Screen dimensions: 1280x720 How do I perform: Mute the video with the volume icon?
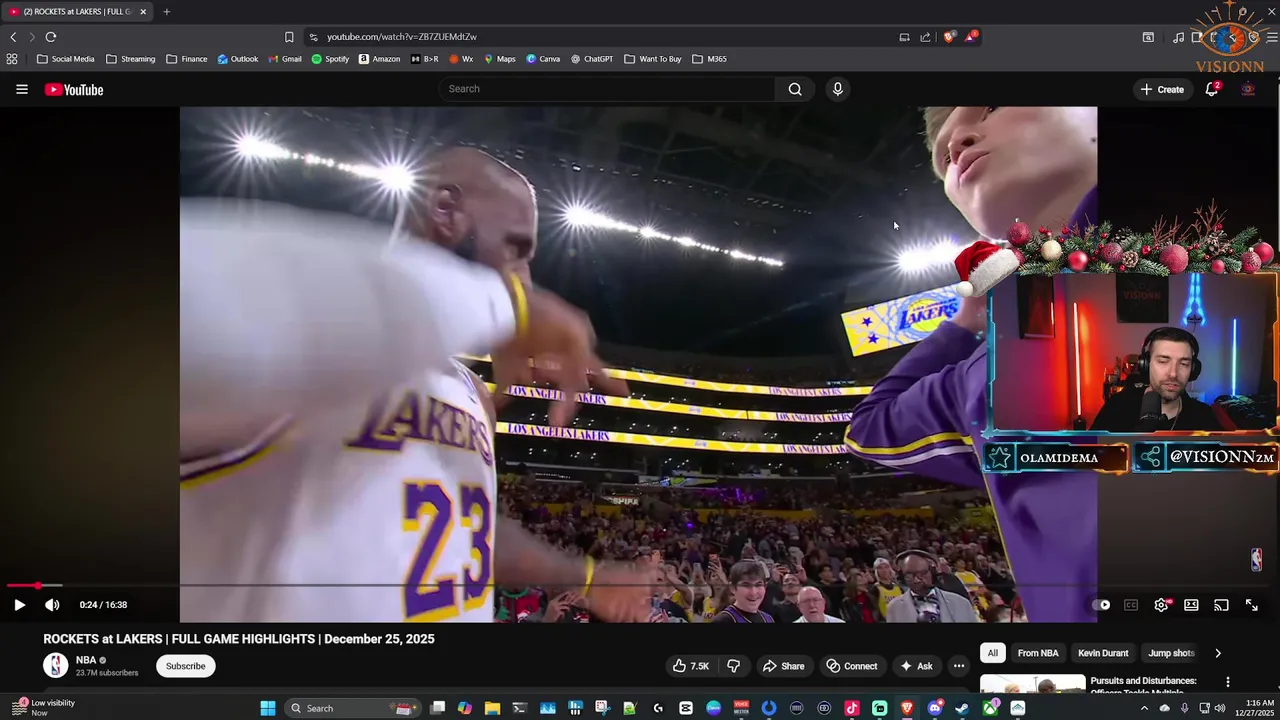[52, 605]
